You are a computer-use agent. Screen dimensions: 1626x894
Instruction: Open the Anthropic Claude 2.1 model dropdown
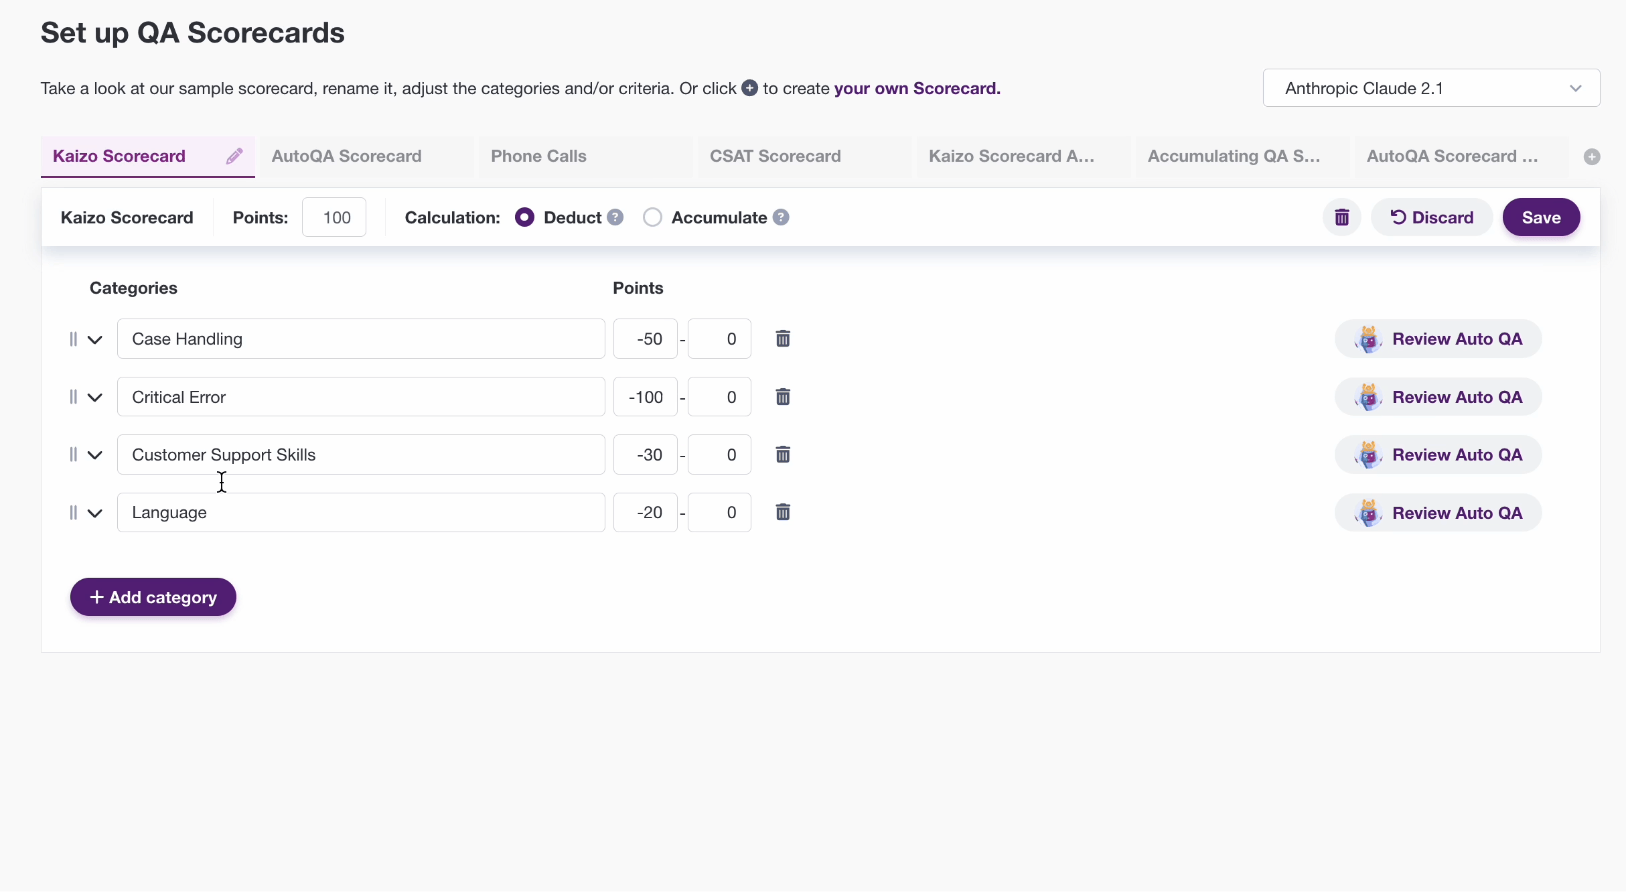coord(1431,88)
